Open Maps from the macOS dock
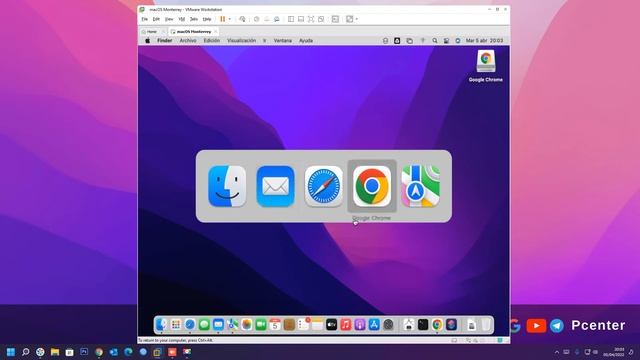This screenshot has width=640, height=360. tap(233, 325)
